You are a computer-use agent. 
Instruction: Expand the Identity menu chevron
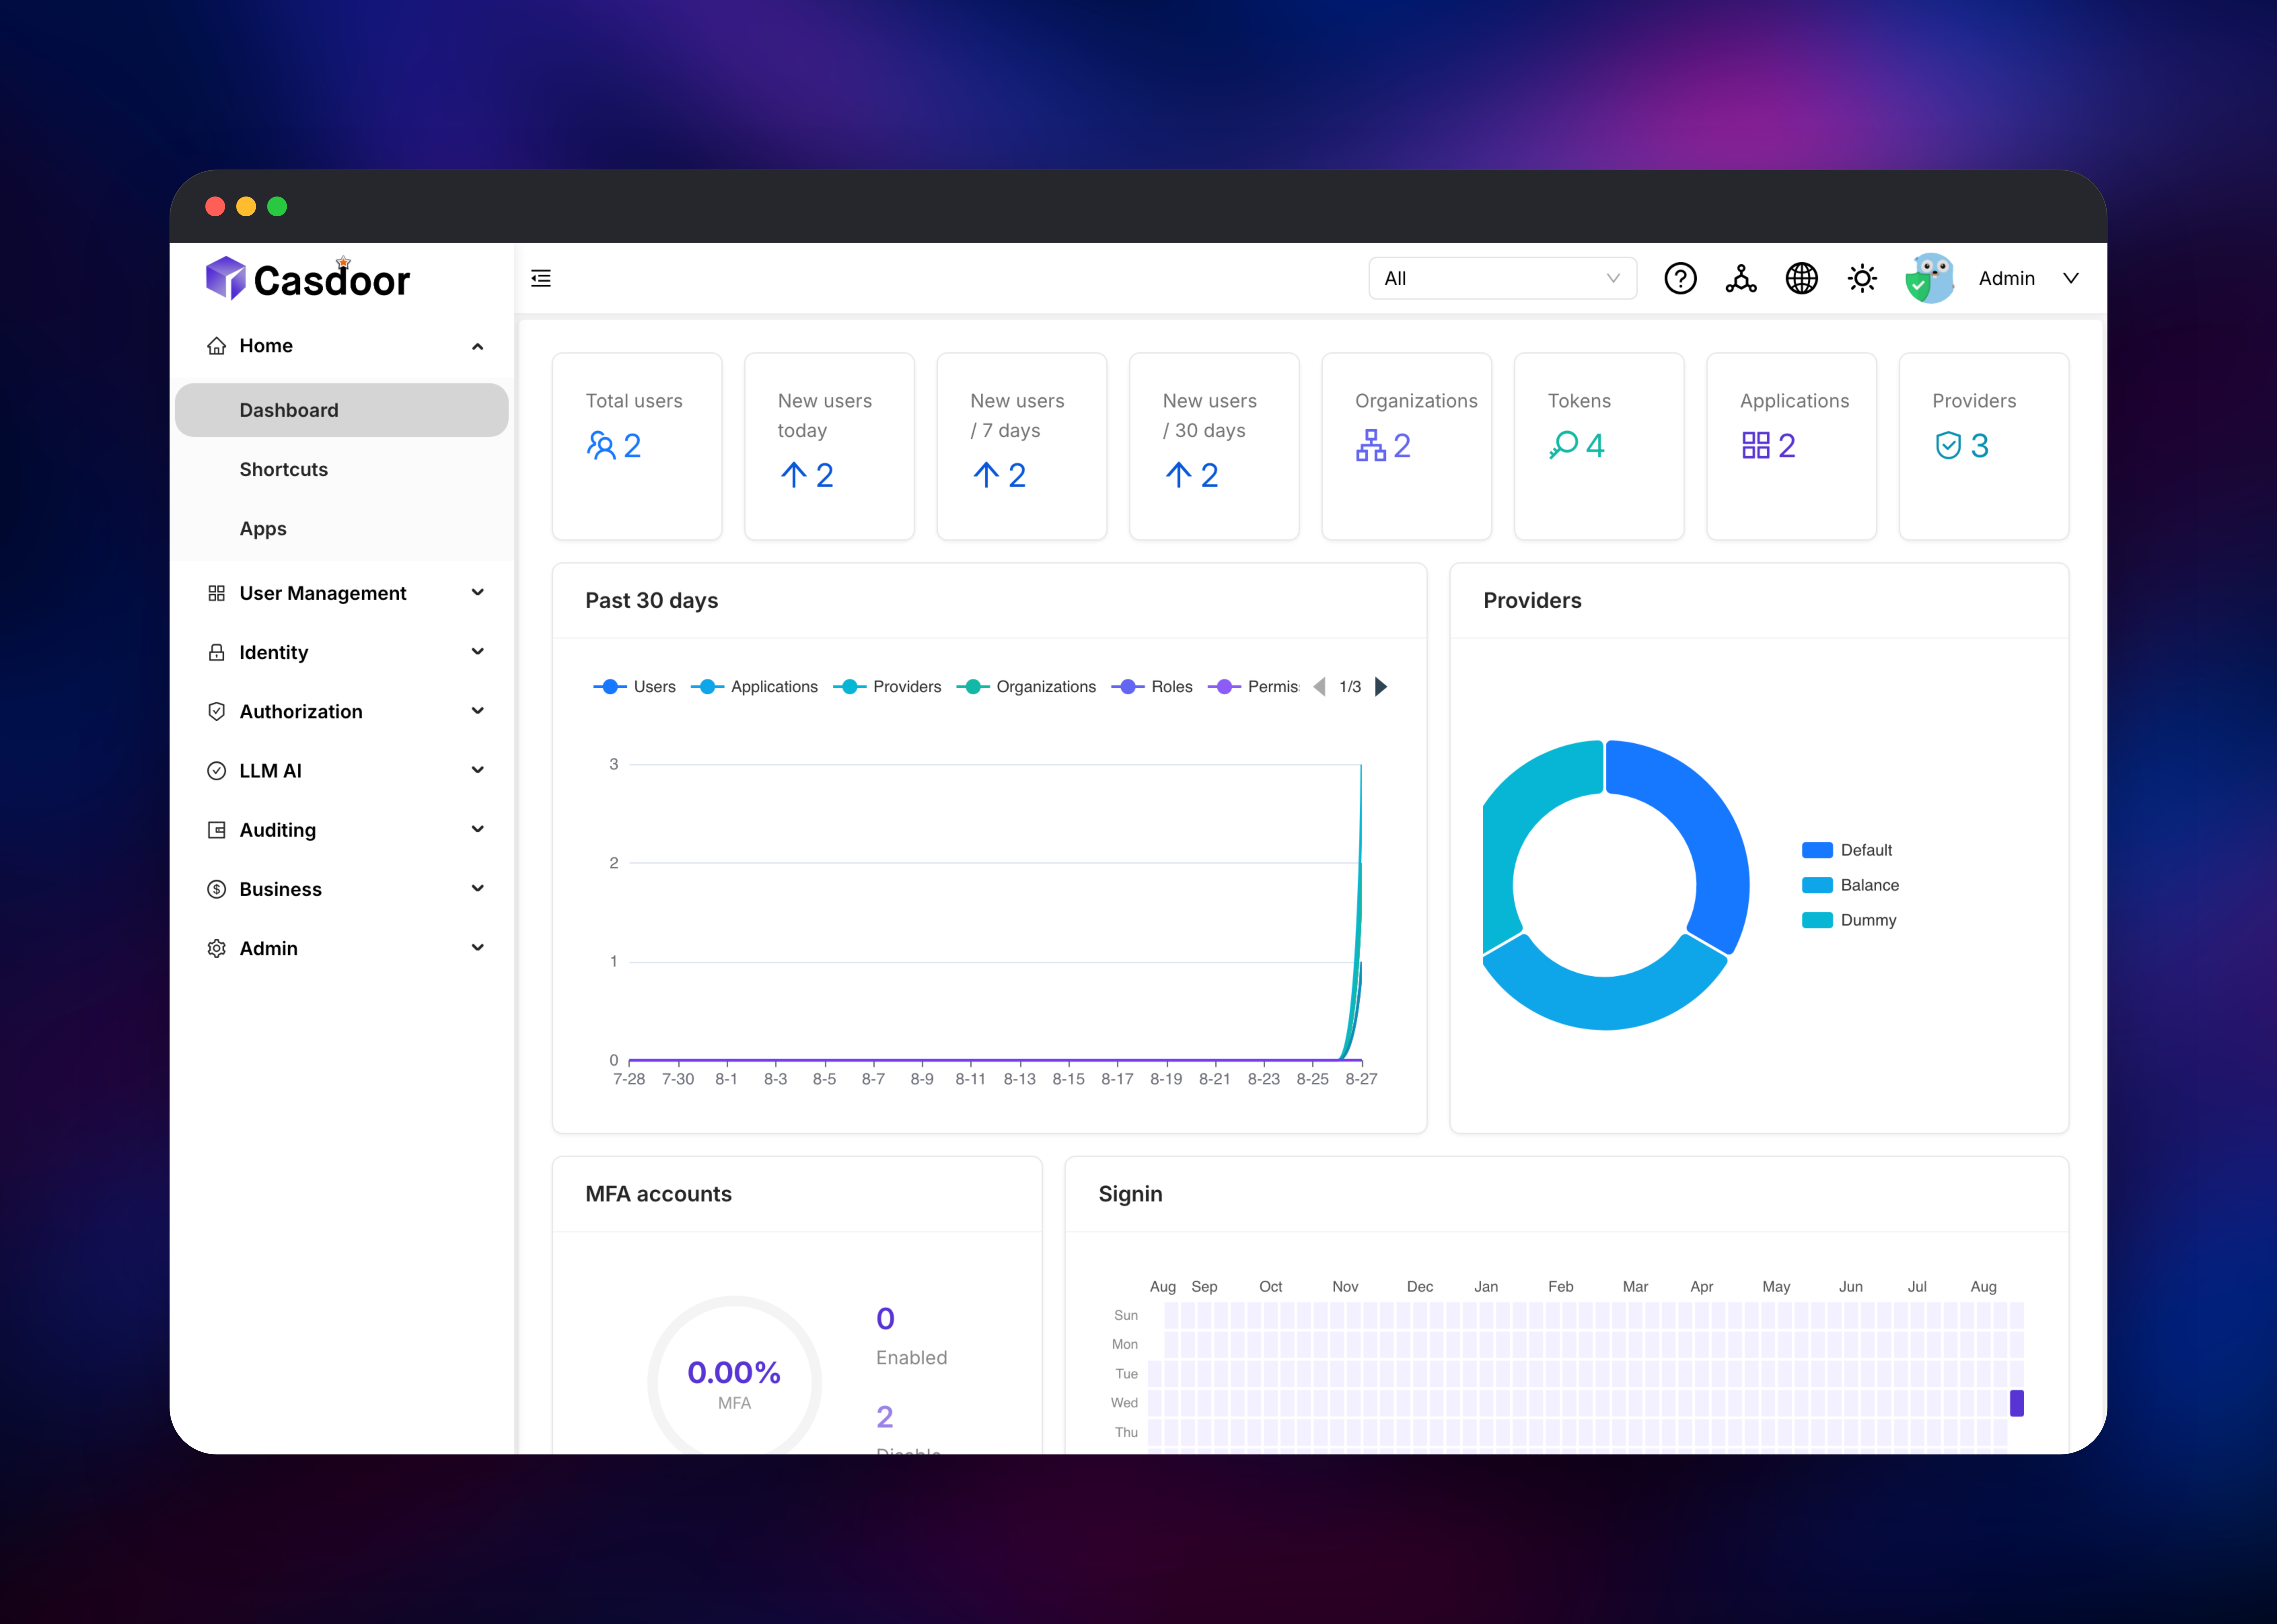point(478,652)
